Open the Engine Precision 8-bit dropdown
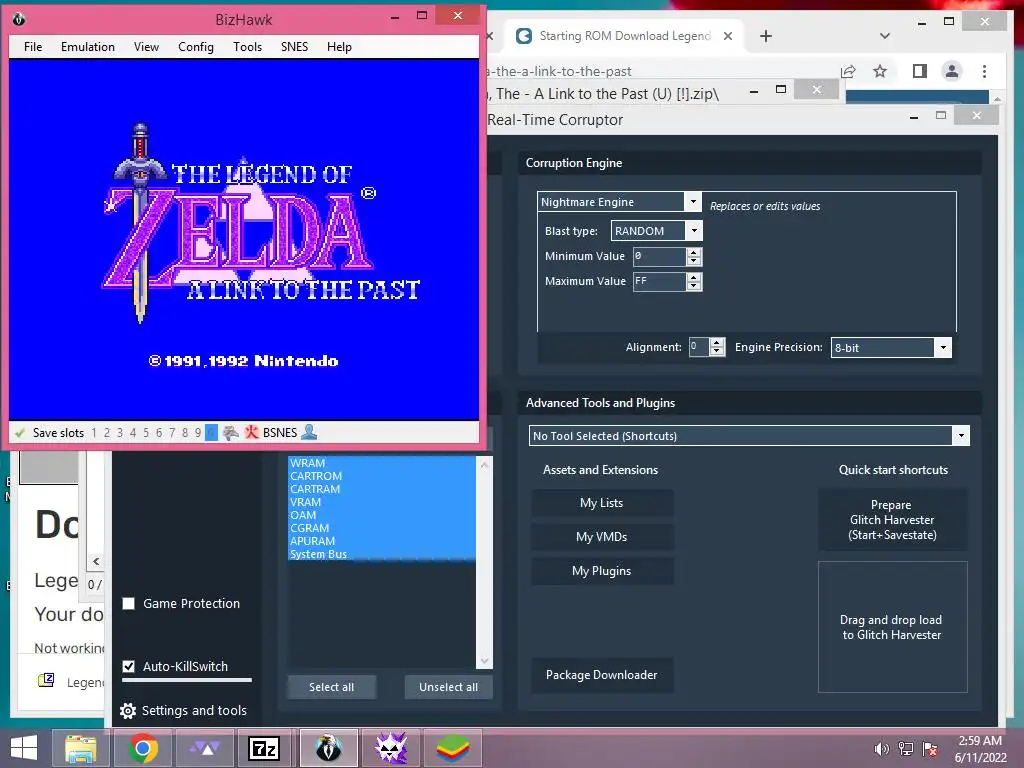1024x768 pixels. tap(943, 347)
